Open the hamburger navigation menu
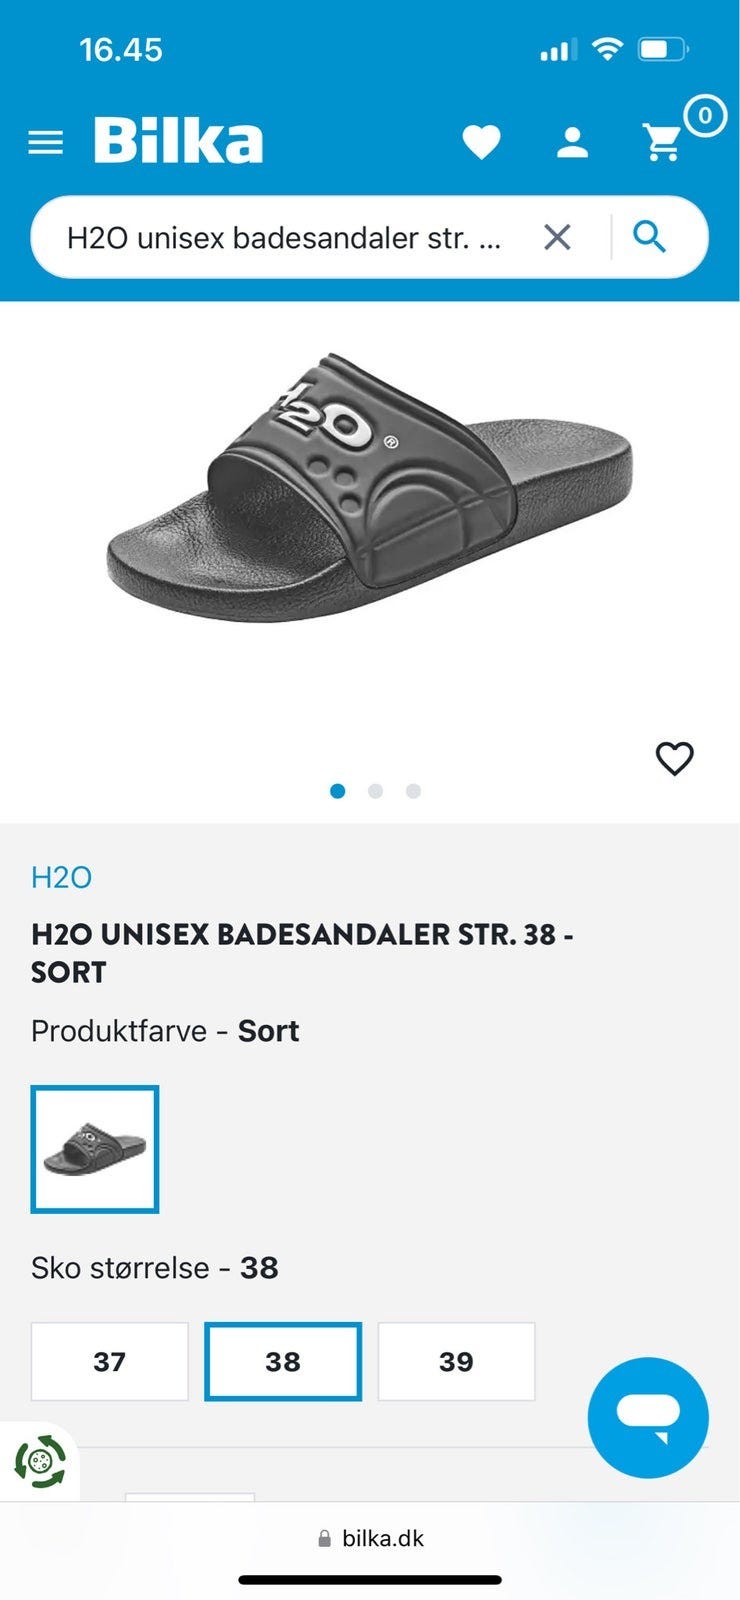The height and width of the screenshot is (1600, 740). (45, 142)
